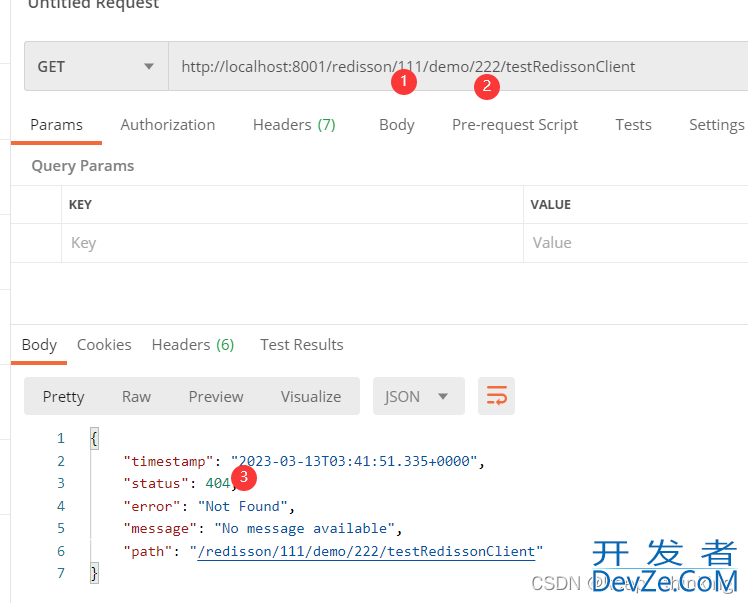Click the "path" key in response
748x603 pixels.
(147, 551)
